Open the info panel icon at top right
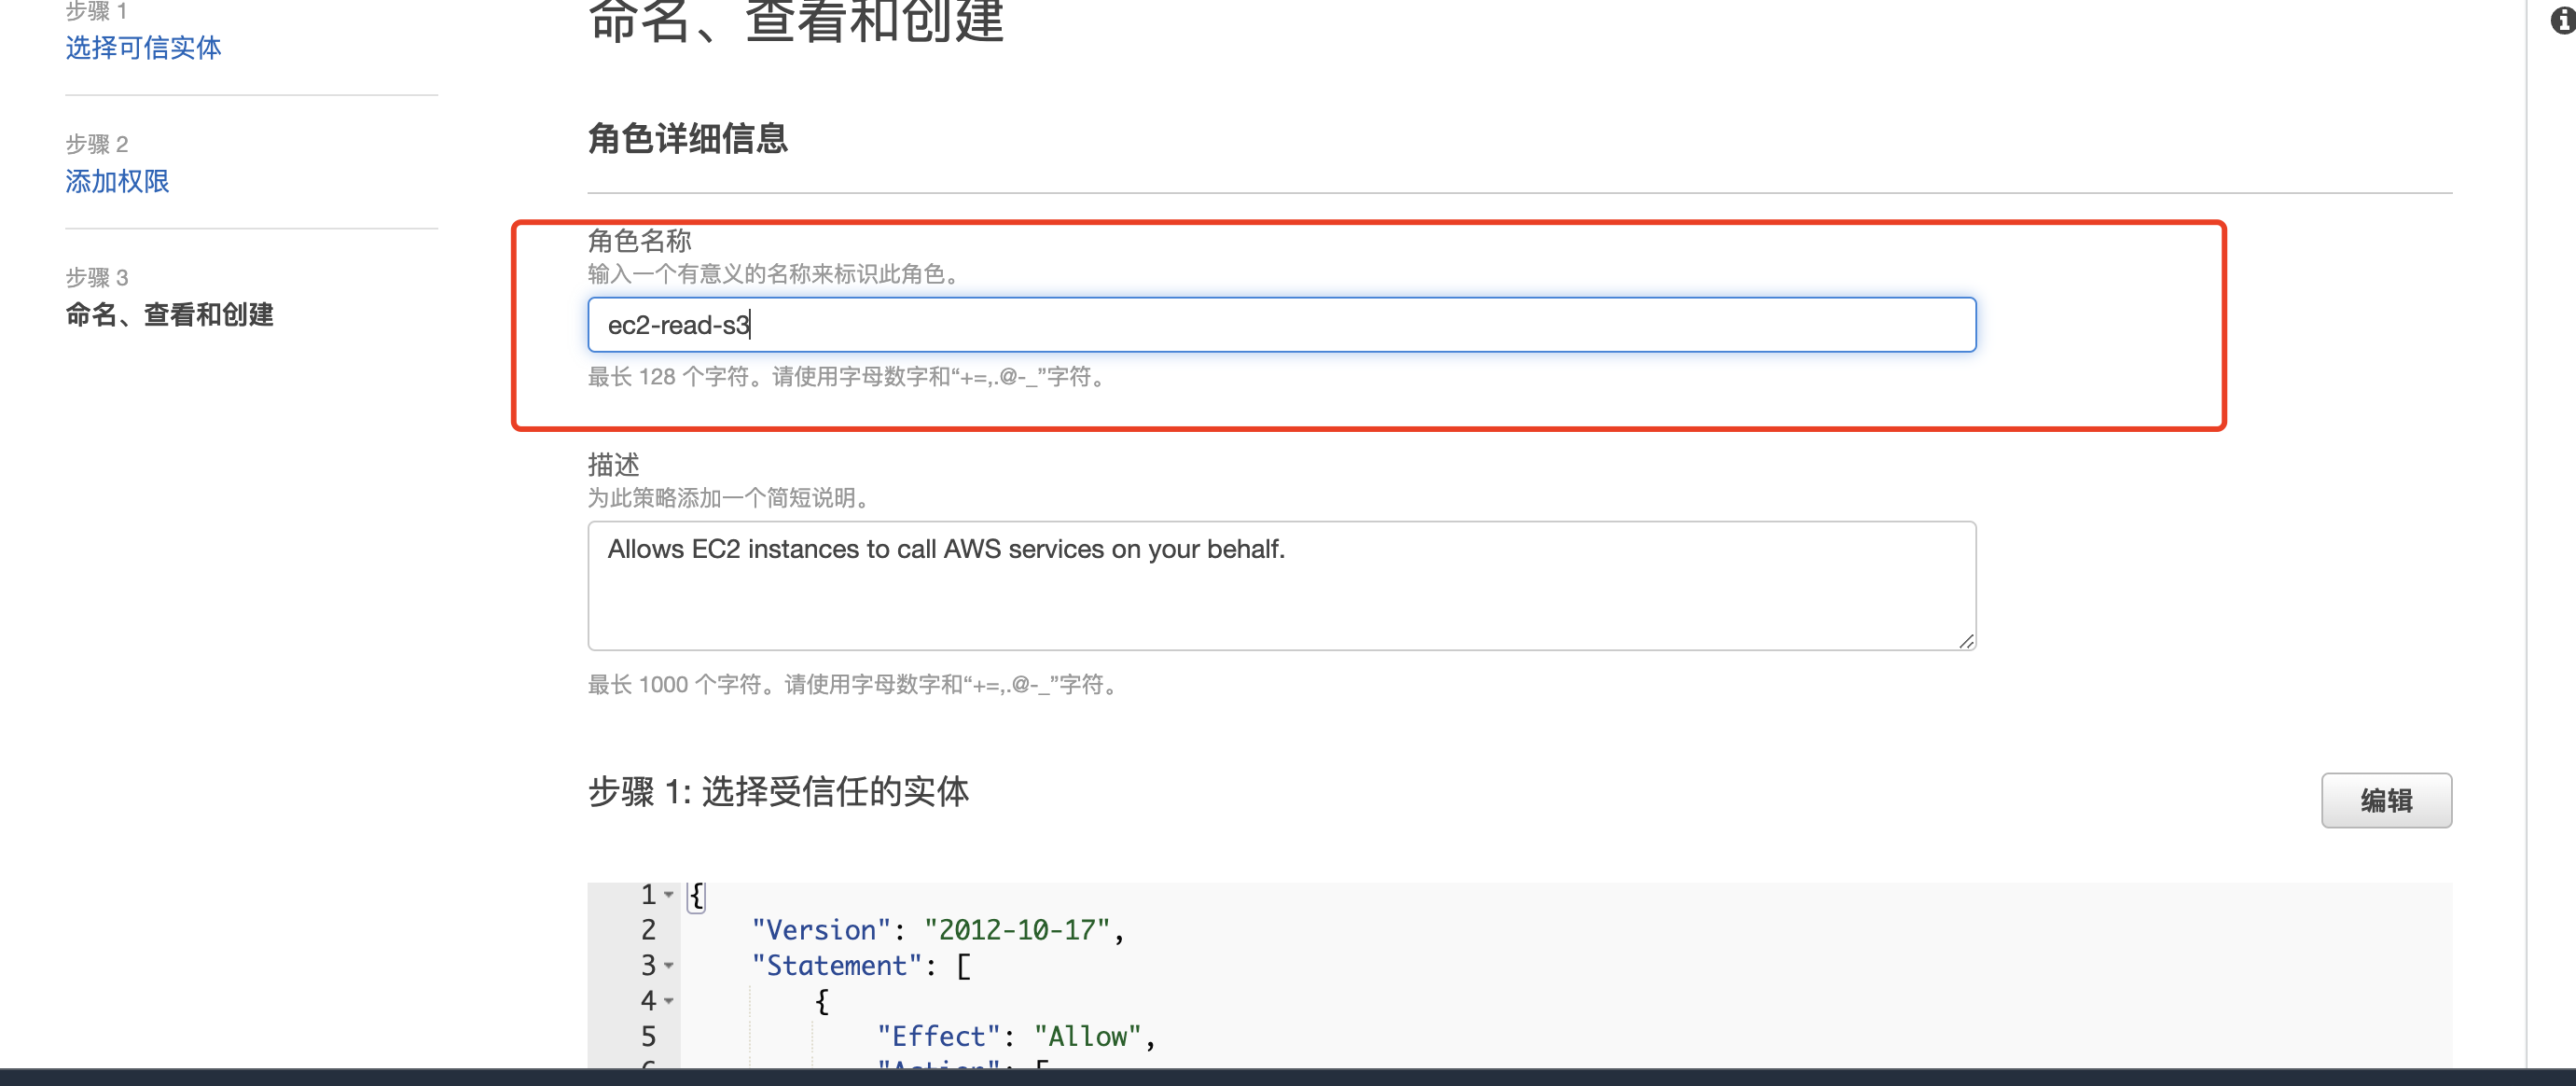Viewport: 2576px width, 1086px height. pos(2563,20)
